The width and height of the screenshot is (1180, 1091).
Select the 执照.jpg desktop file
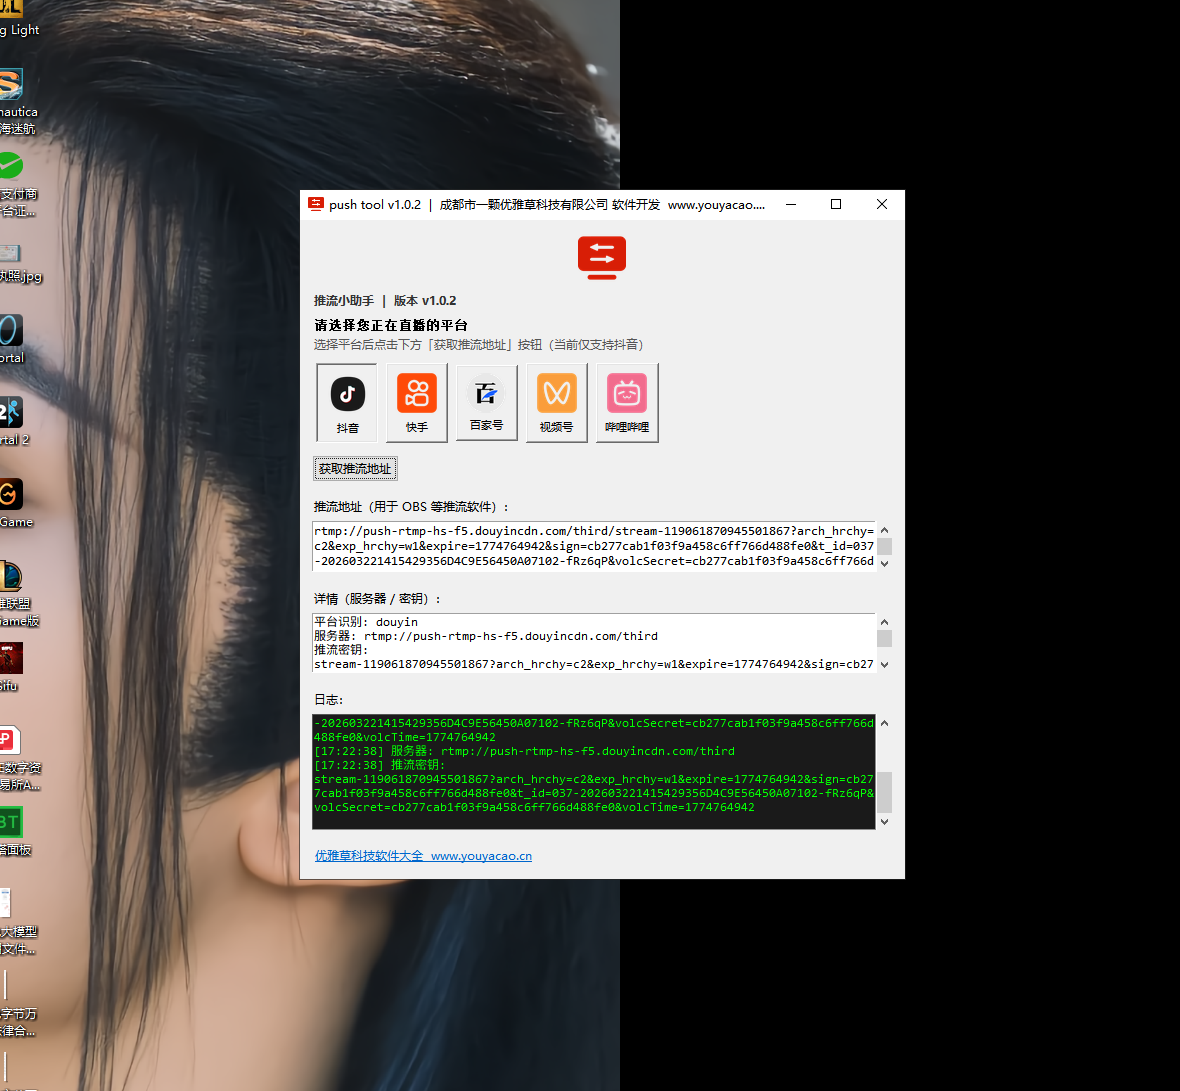pos(17,263)
